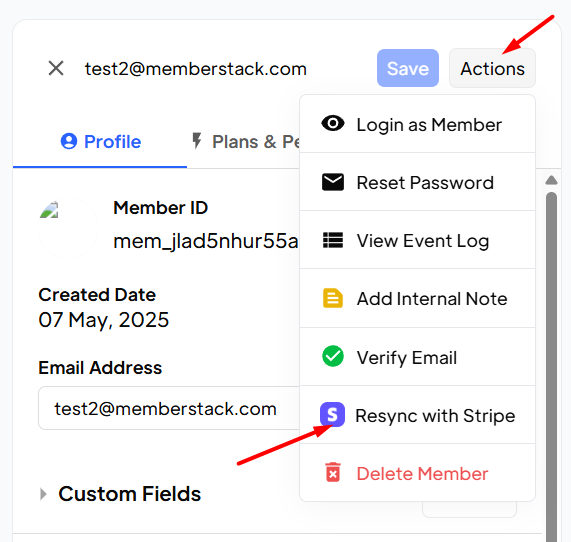
Task: Click the envelope icon beside Reset Password
Action: coord(333,182)
